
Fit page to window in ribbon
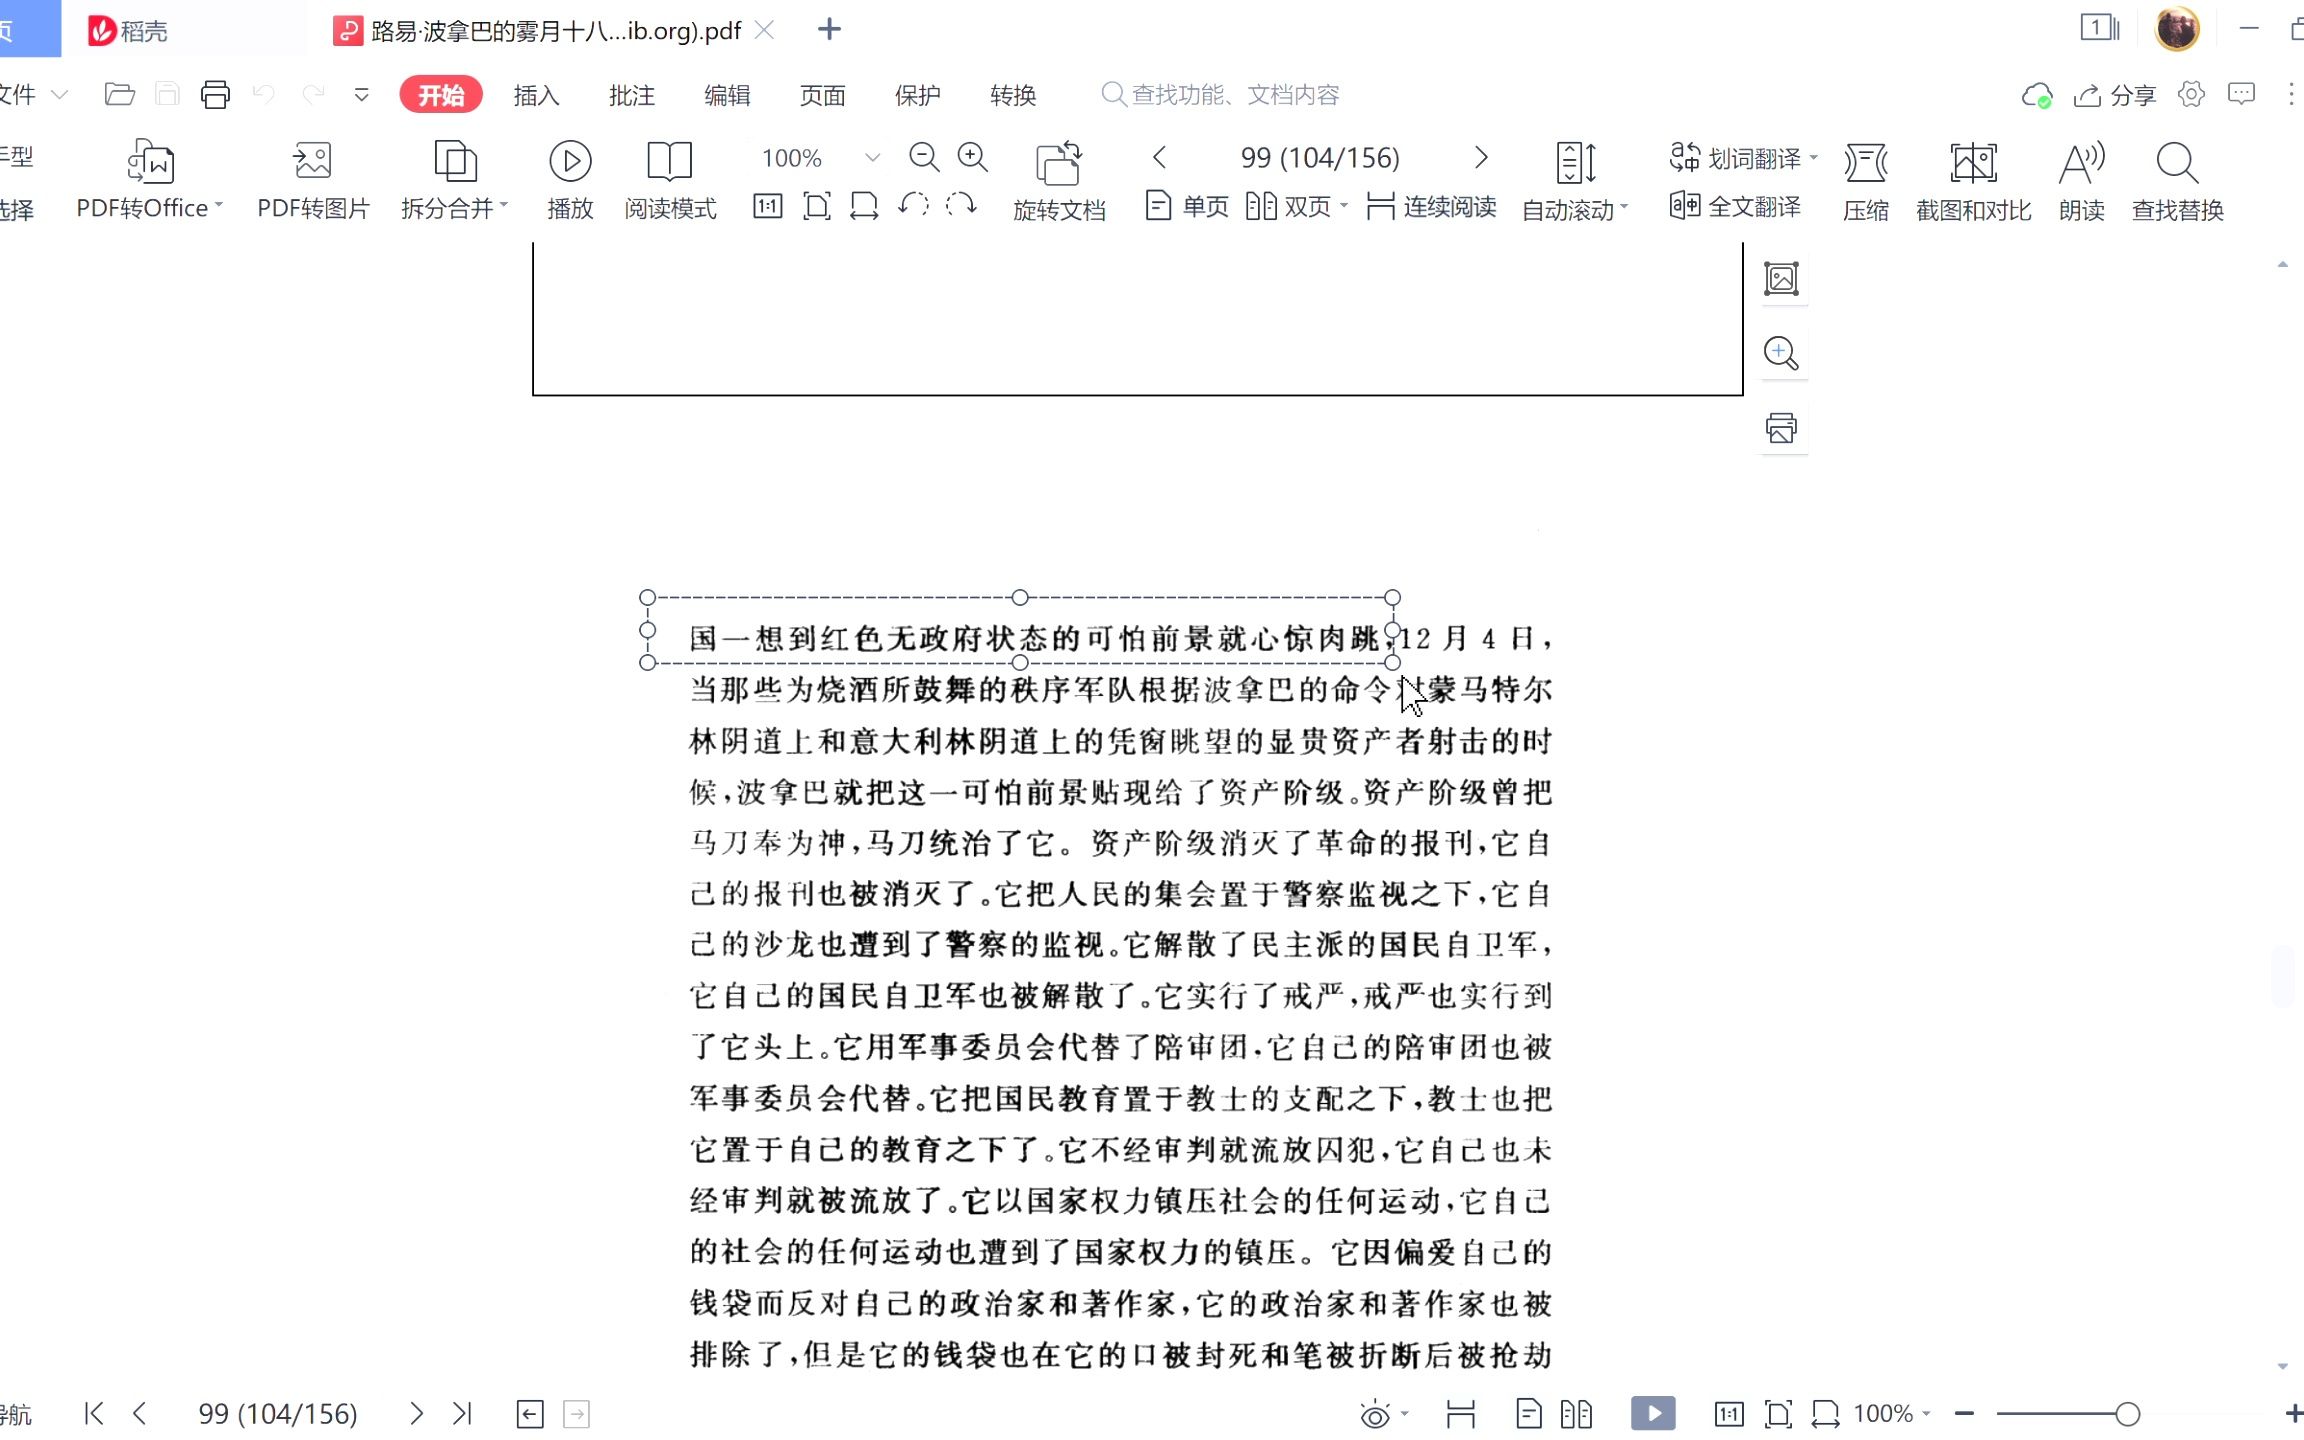[x=817, y=207]
